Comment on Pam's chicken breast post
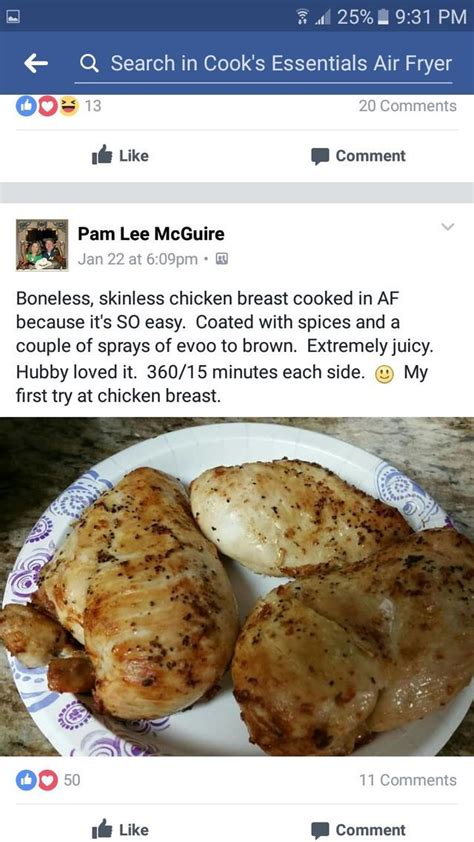The image size is (474, 842). [359, 830]
